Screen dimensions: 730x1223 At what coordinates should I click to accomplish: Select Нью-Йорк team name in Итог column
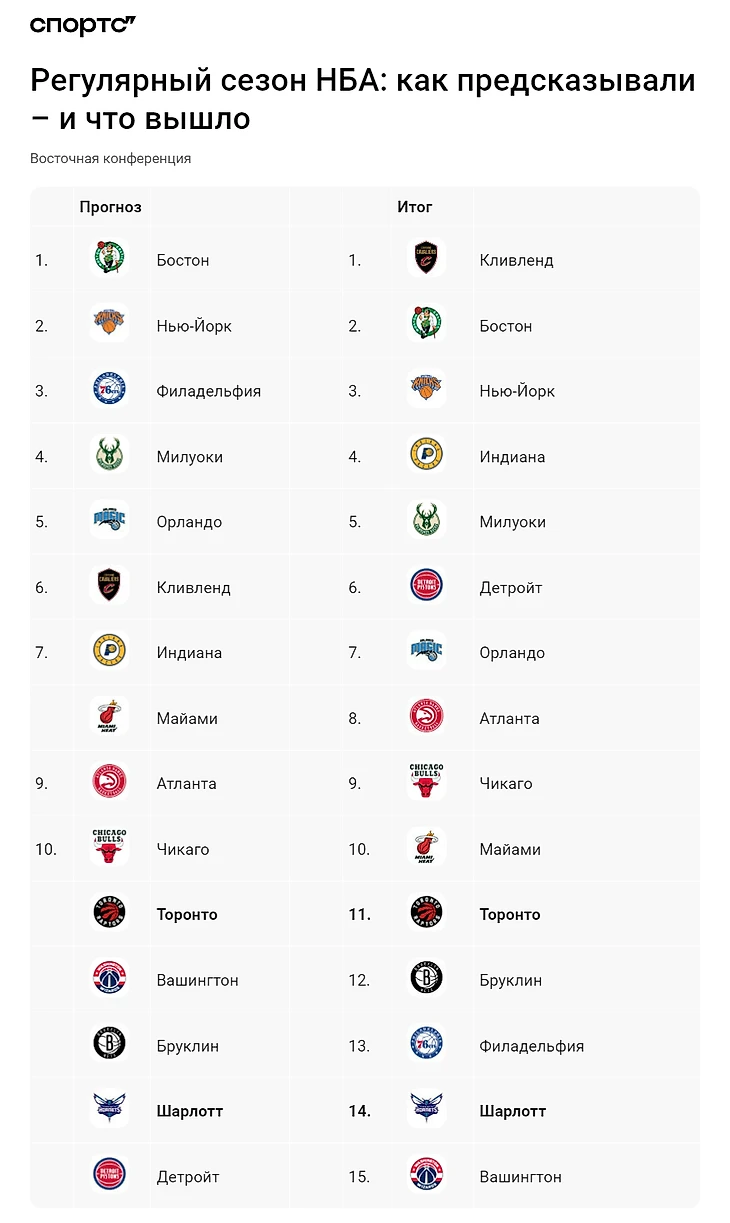[517, 391]
